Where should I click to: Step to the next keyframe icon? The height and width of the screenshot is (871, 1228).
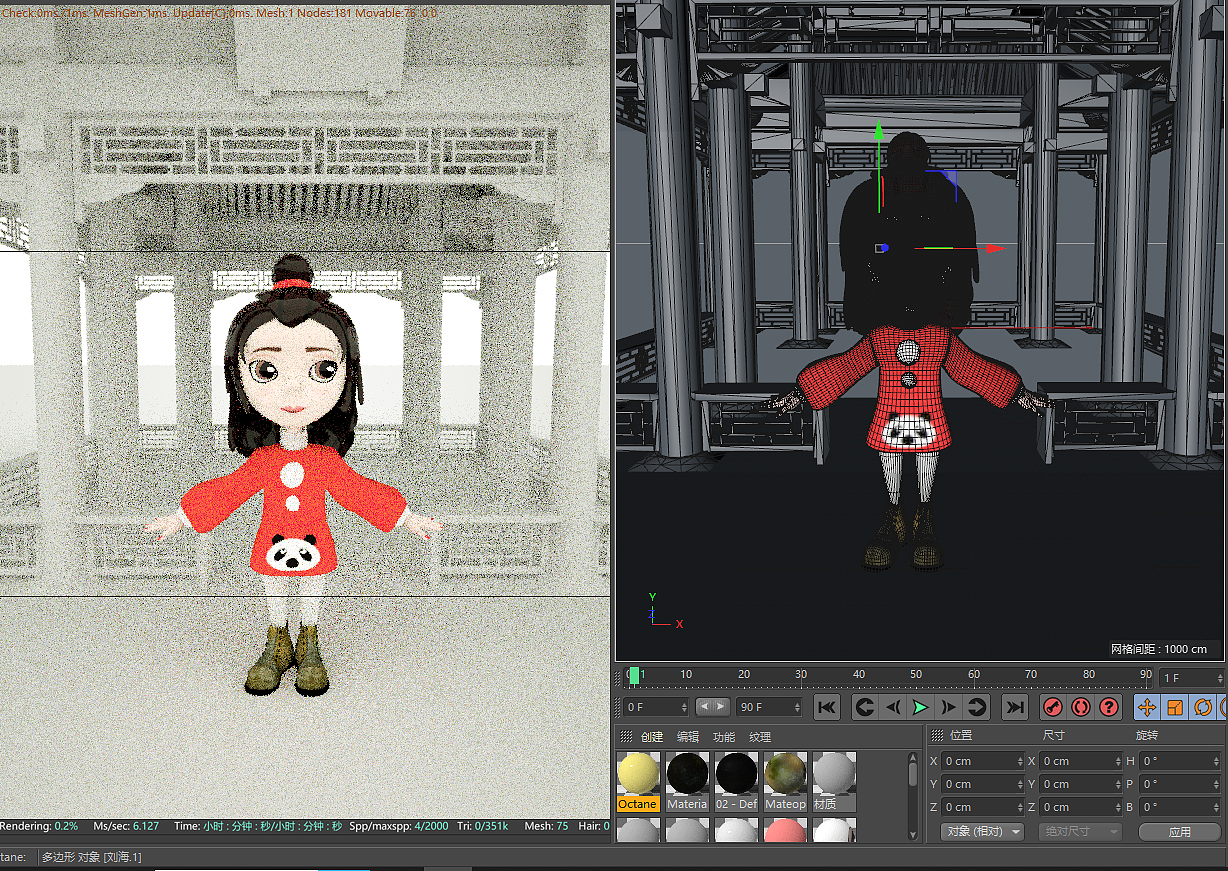(x=975, y=707)
